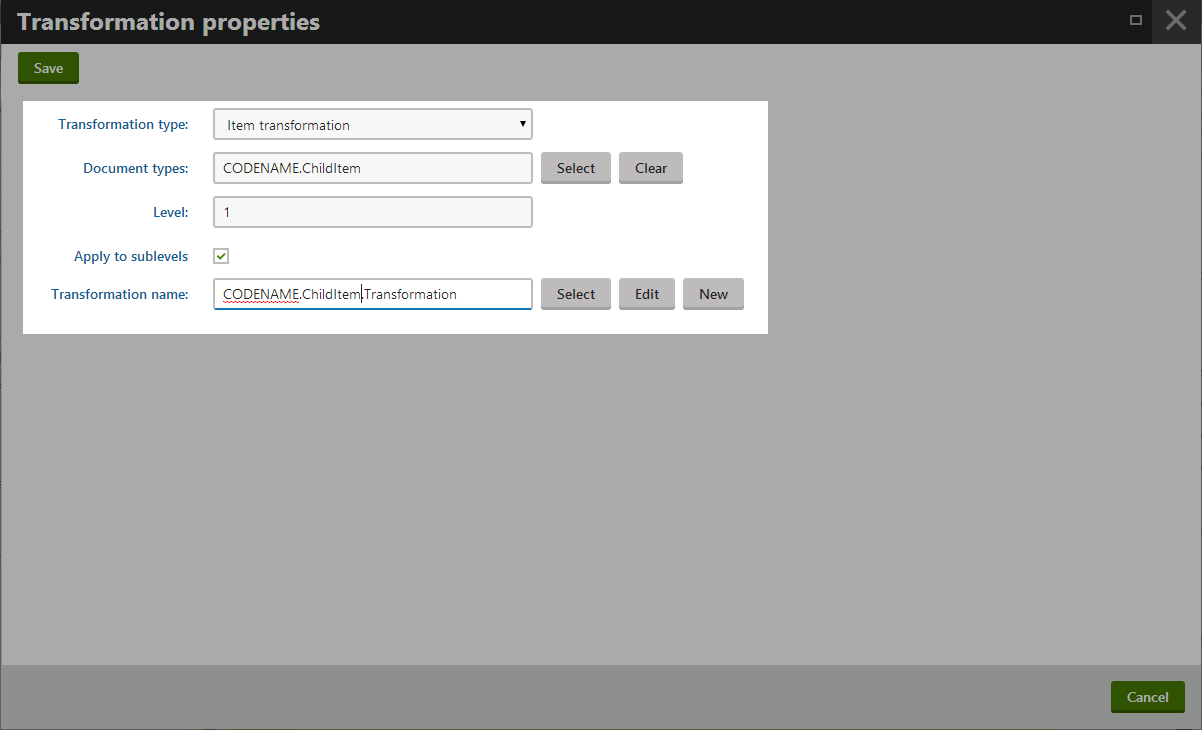Open the Transformation type dropdown
Image resolution: width=1202 pixels, height=730 pixels.
373,124
